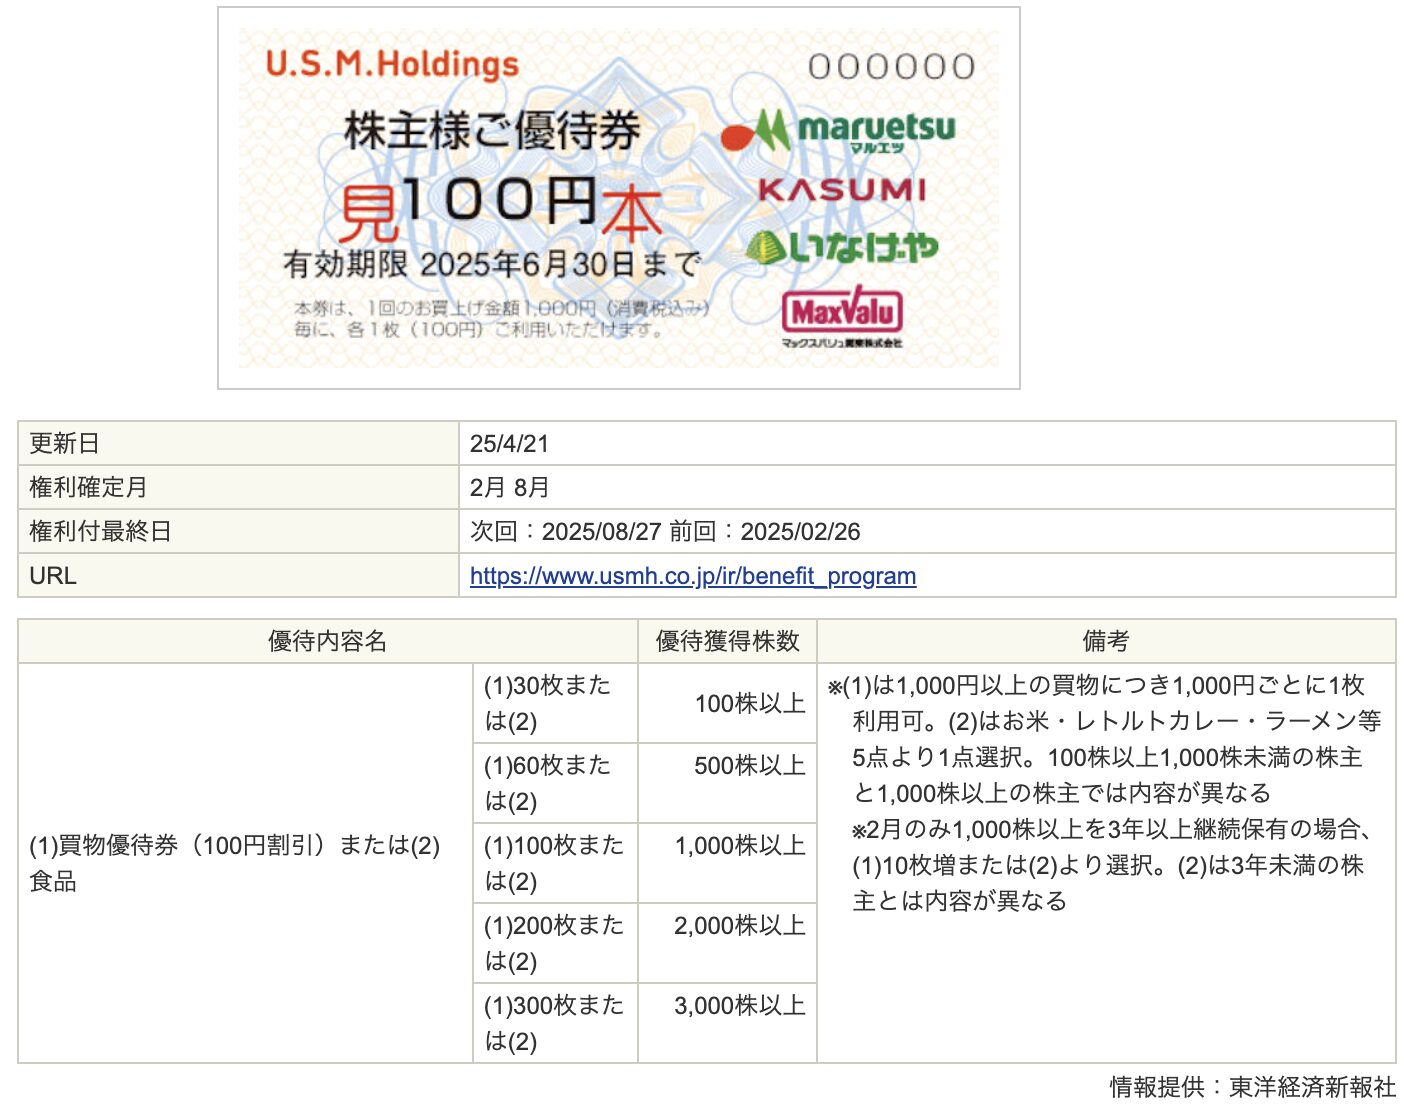Image resolution: width=1404 pixels, height=1106 pixels.
Task: Select the 3,000株以上 cell
Action: 727,1023
